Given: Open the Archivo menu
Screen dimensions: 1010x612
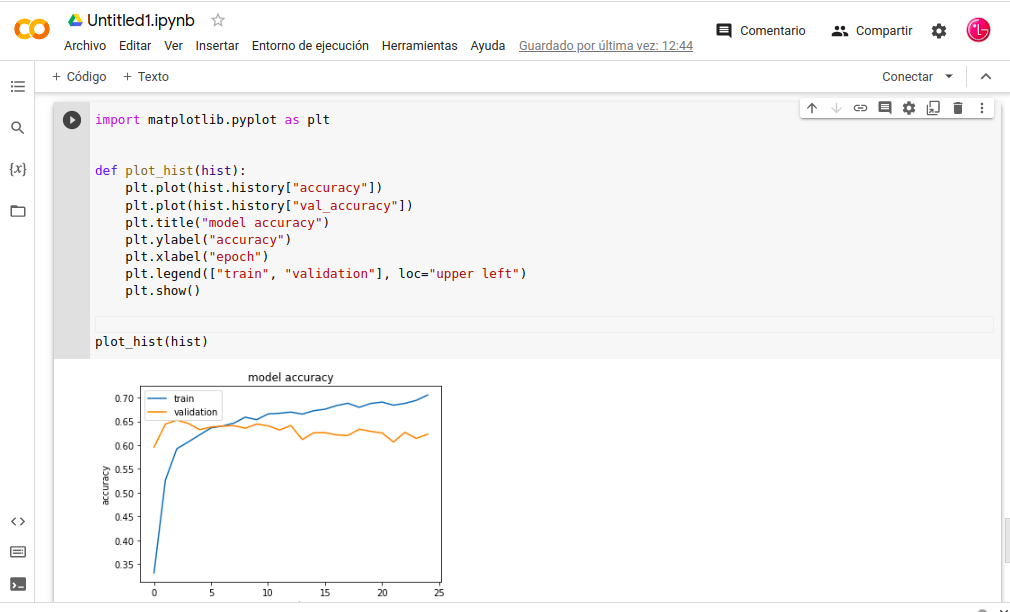Looking at the screenshot, I should click(x=85, y=46).
